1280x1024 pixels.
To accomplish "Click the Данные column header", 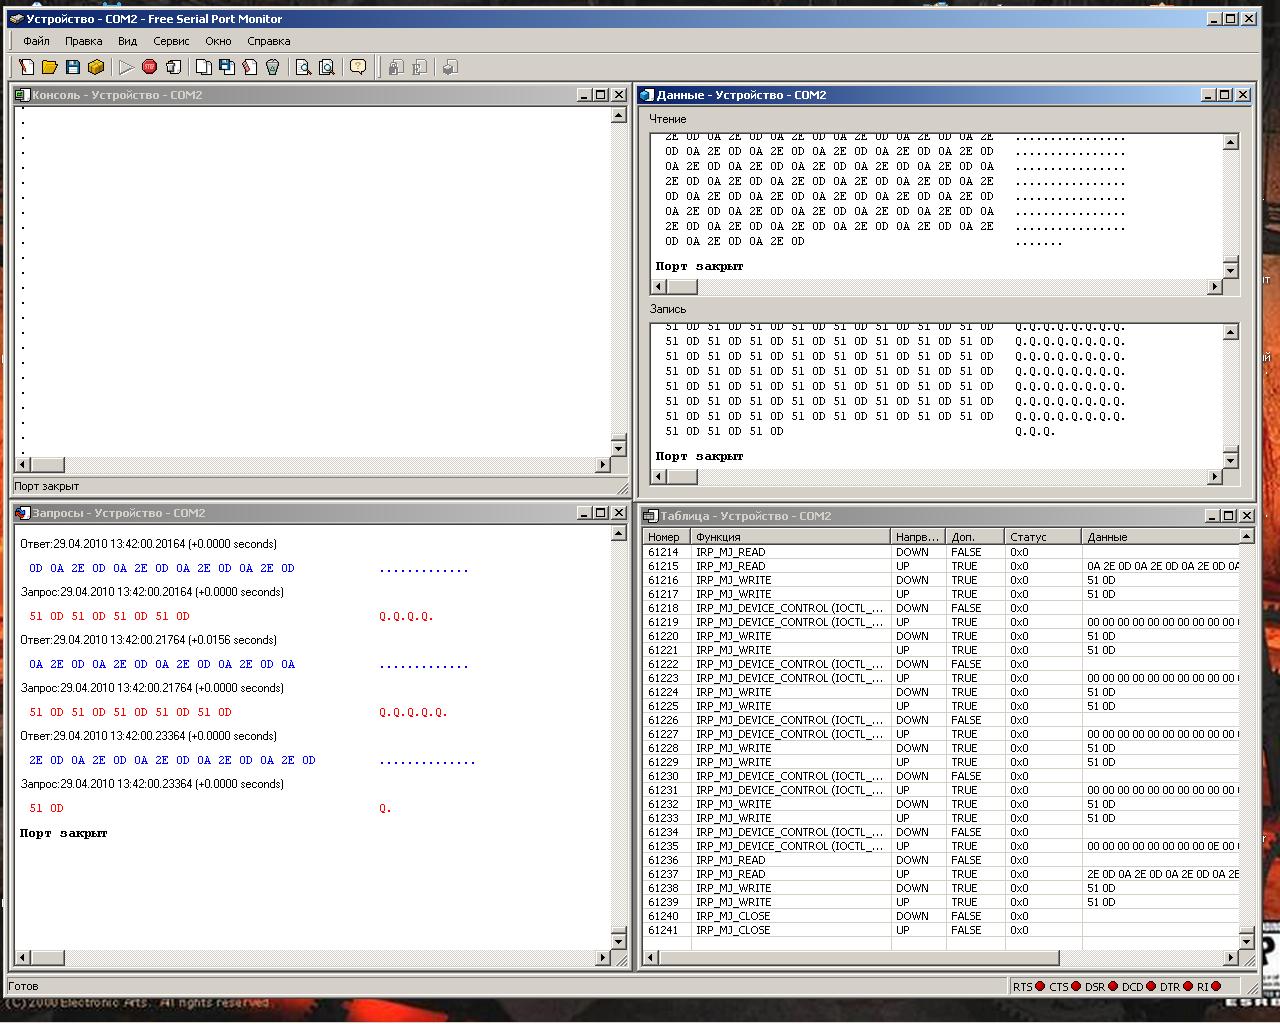I will 1160,537.
